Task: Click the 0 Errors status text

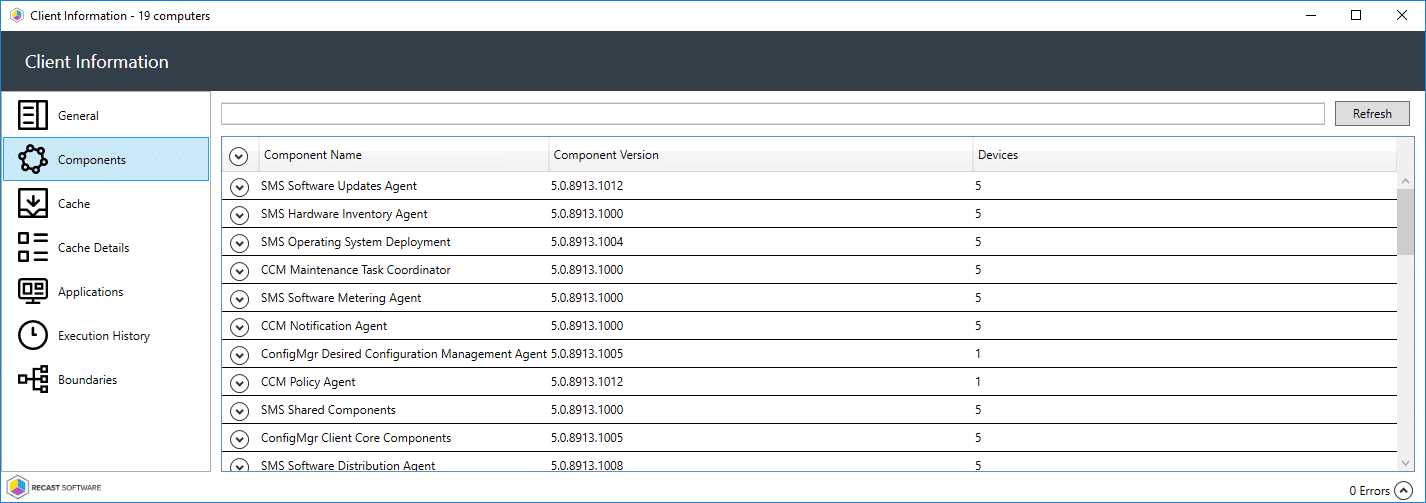Action: point(1369,490)
